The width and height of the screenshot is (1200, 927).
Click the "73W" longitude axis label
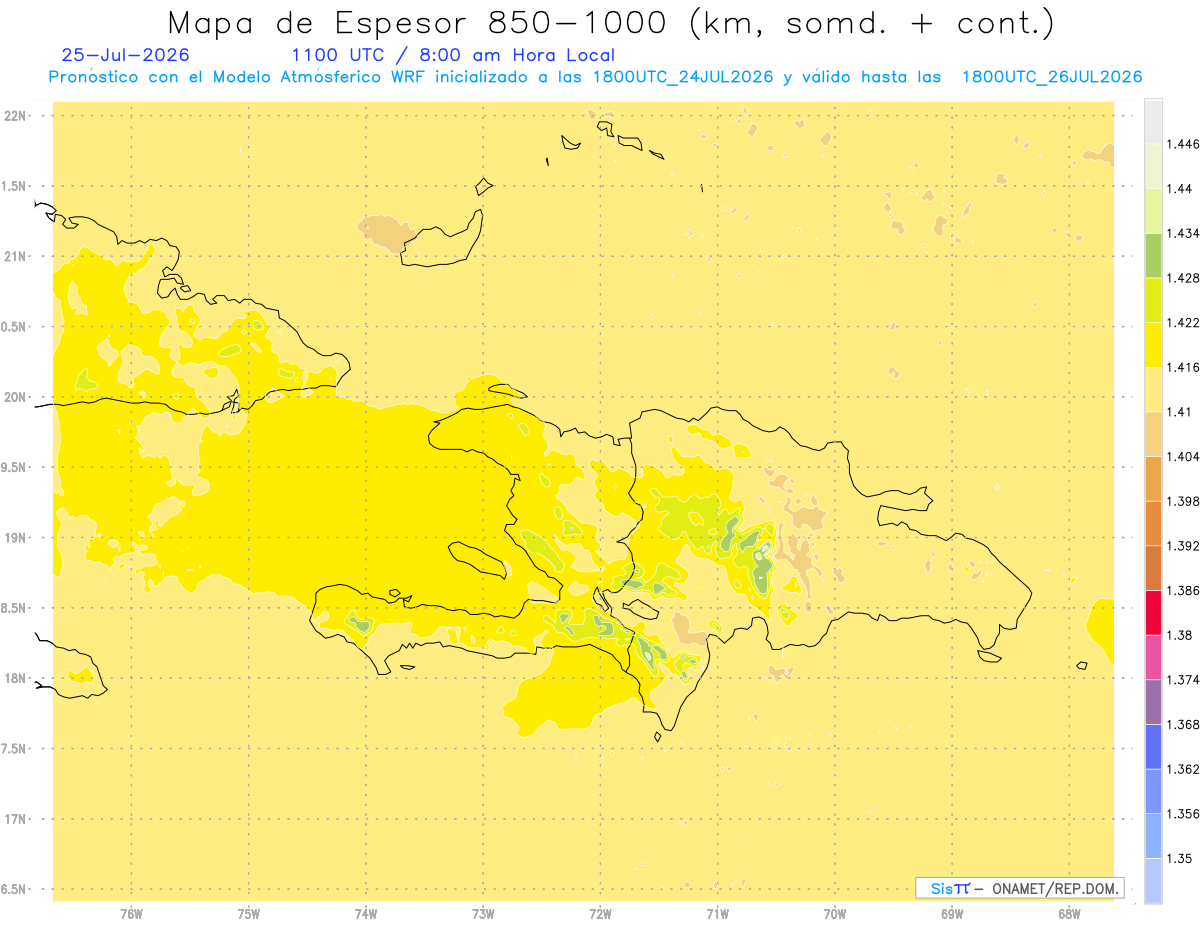tap(483, 913)
